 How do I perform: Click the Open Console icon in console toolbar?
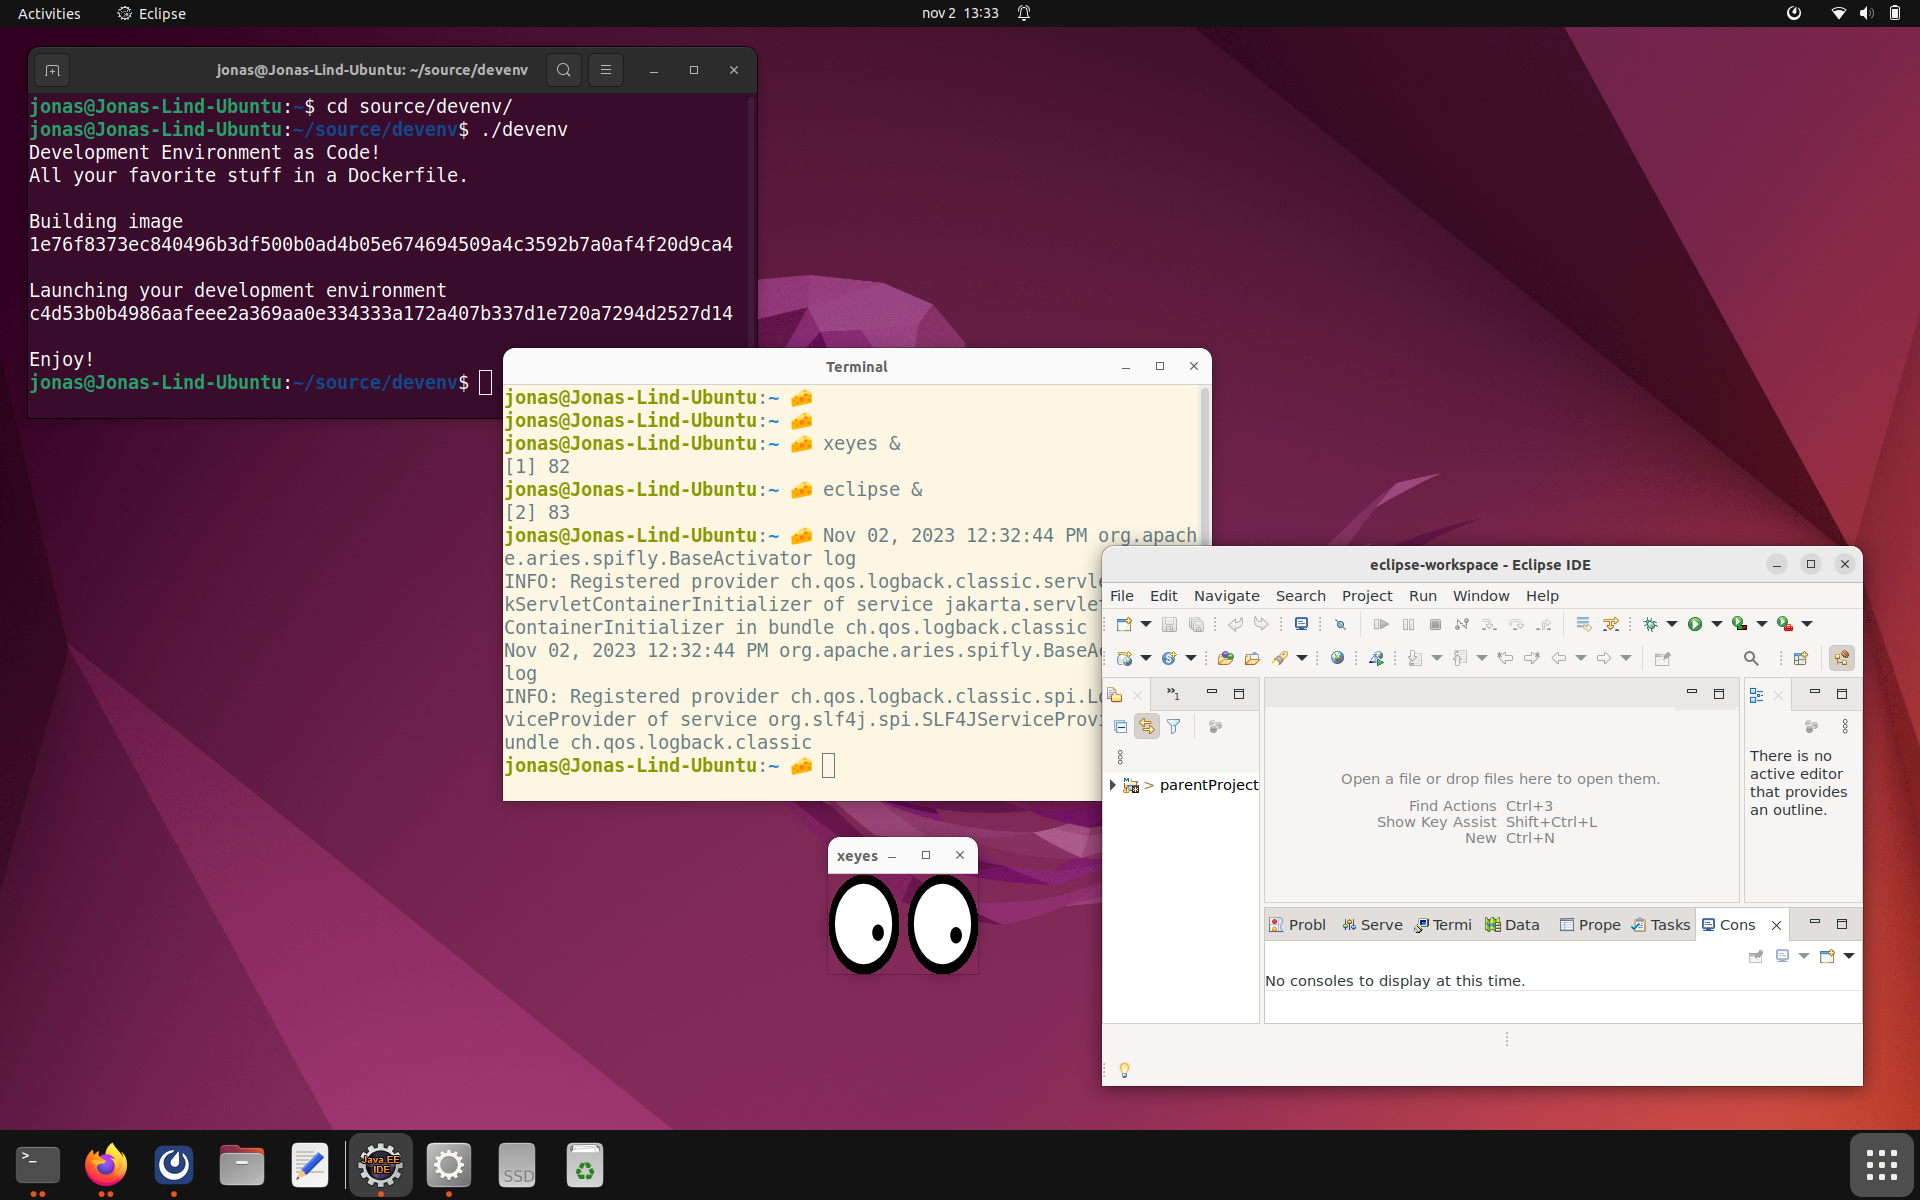point(1827,956)
